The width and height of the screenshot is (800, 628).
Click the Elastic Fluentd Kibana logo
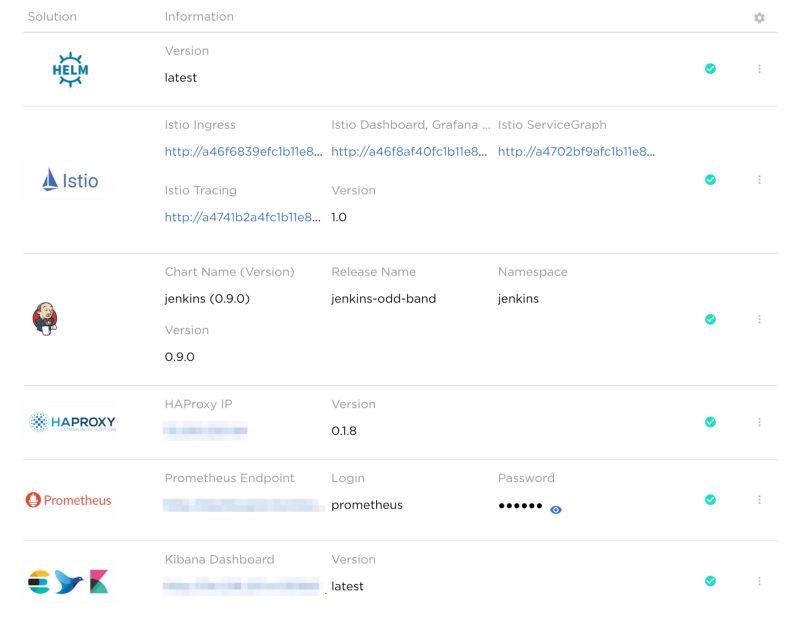pyautogui.click(x=68, y=582)
